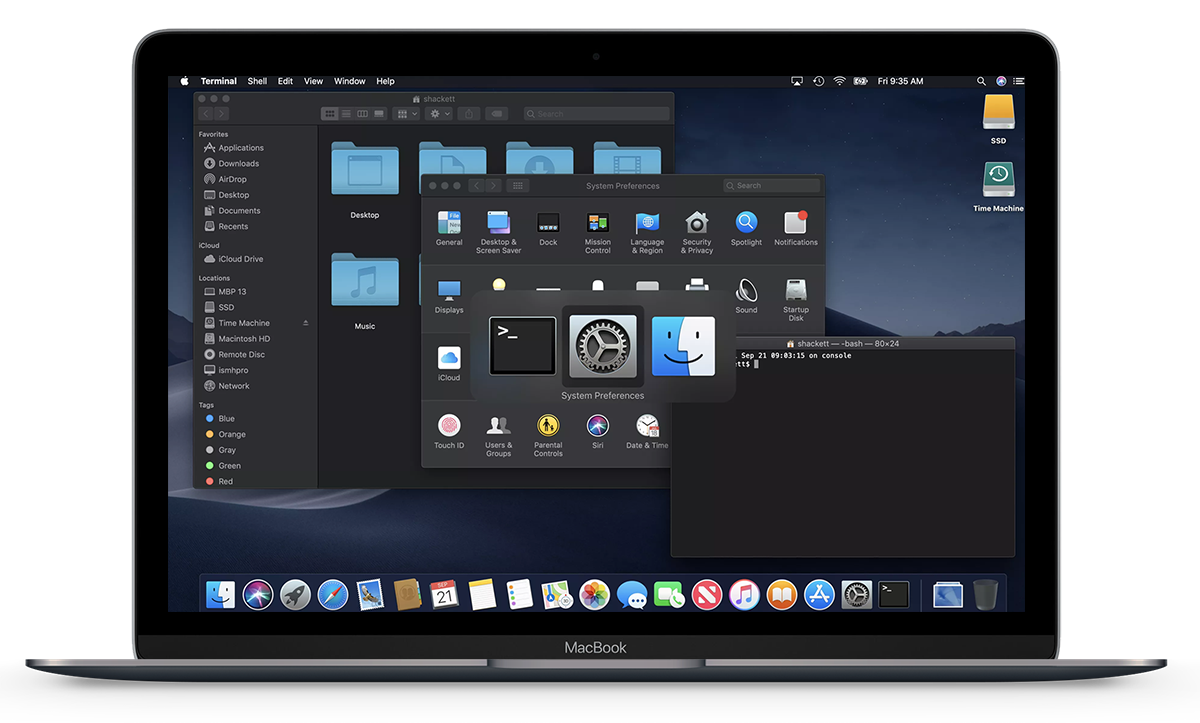1200x723 pixels.
Task: Show all preferences grid button
Action: click(x=518, y=186)
